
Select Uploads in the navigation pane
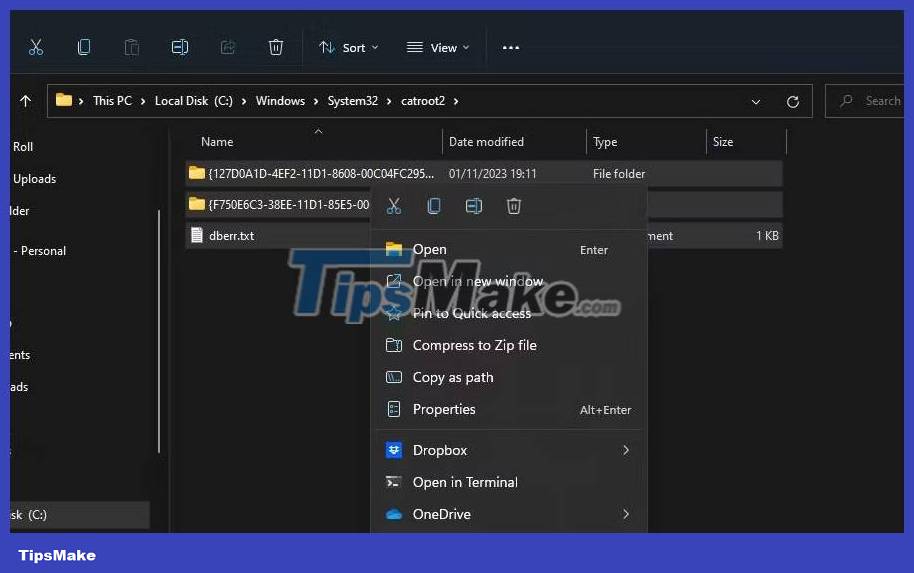[34, 179]
